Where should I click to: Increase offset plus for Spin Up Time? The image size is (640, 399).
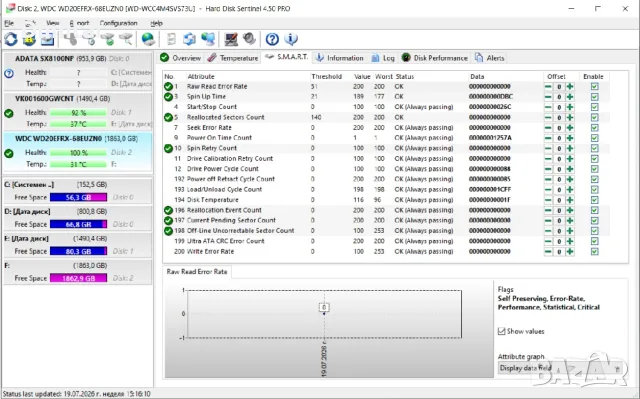[x=570, y=97]
